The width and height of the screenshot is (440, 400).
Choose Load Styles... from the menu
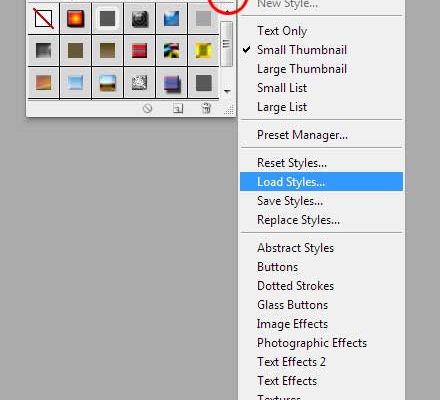coord(321,182)
